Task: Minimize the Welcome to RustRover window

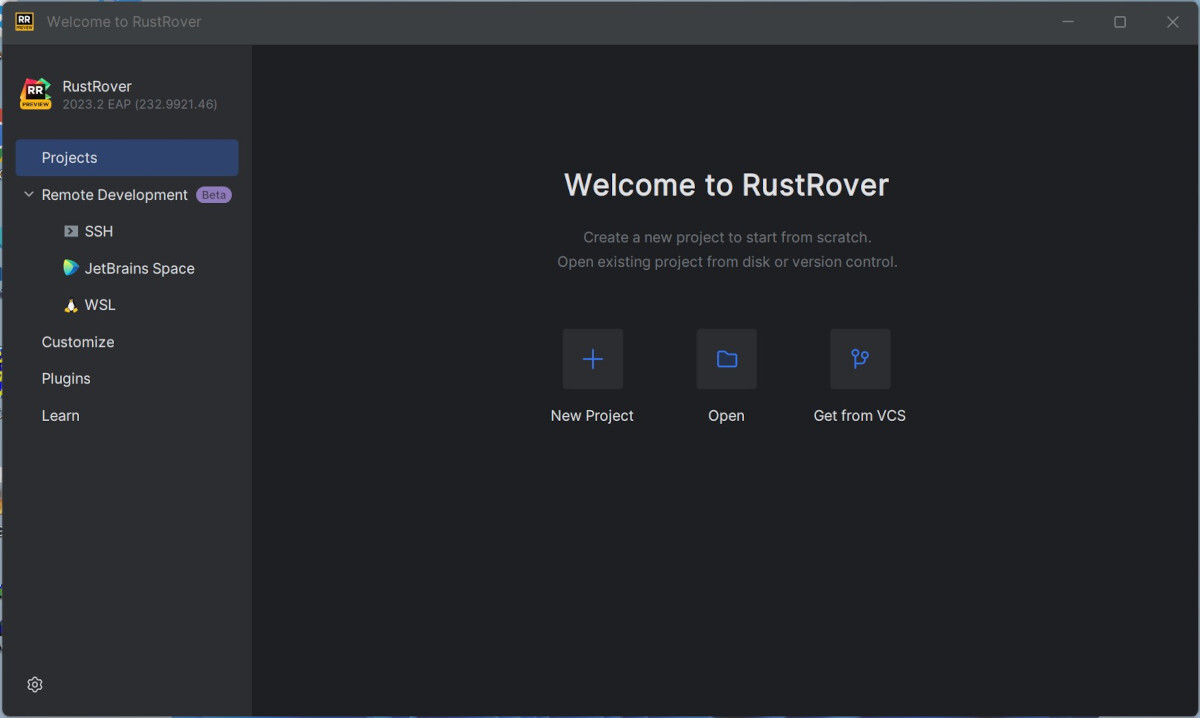Action: coord(1068,22)
